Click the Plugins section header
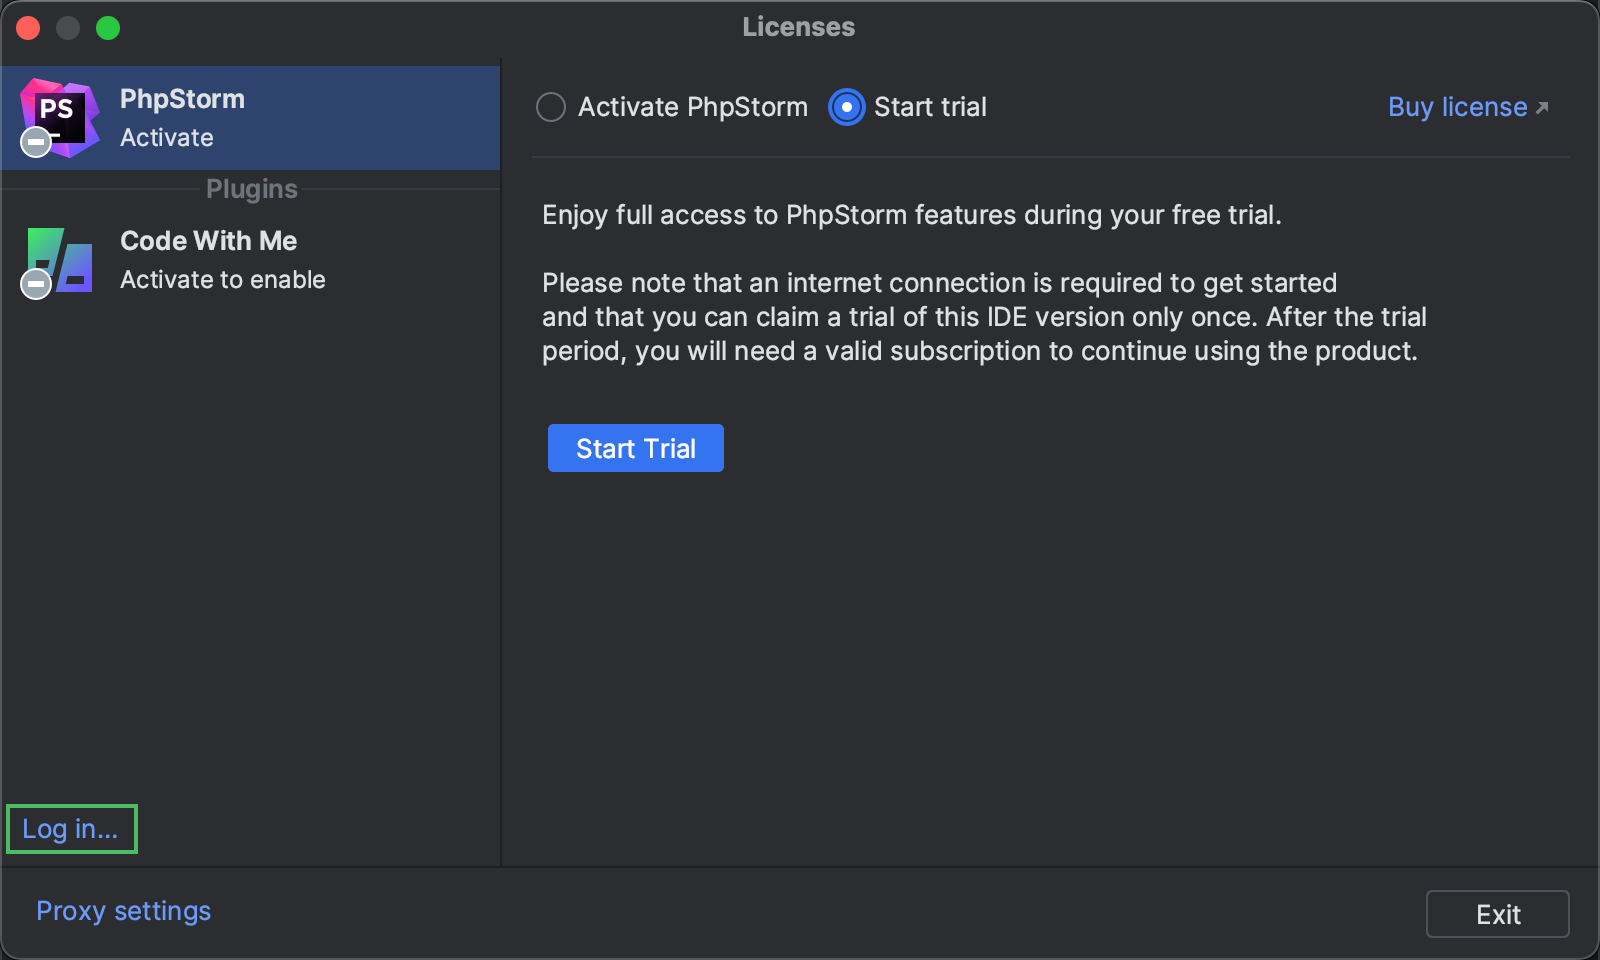1600x960 pixels. coord(251,188)
